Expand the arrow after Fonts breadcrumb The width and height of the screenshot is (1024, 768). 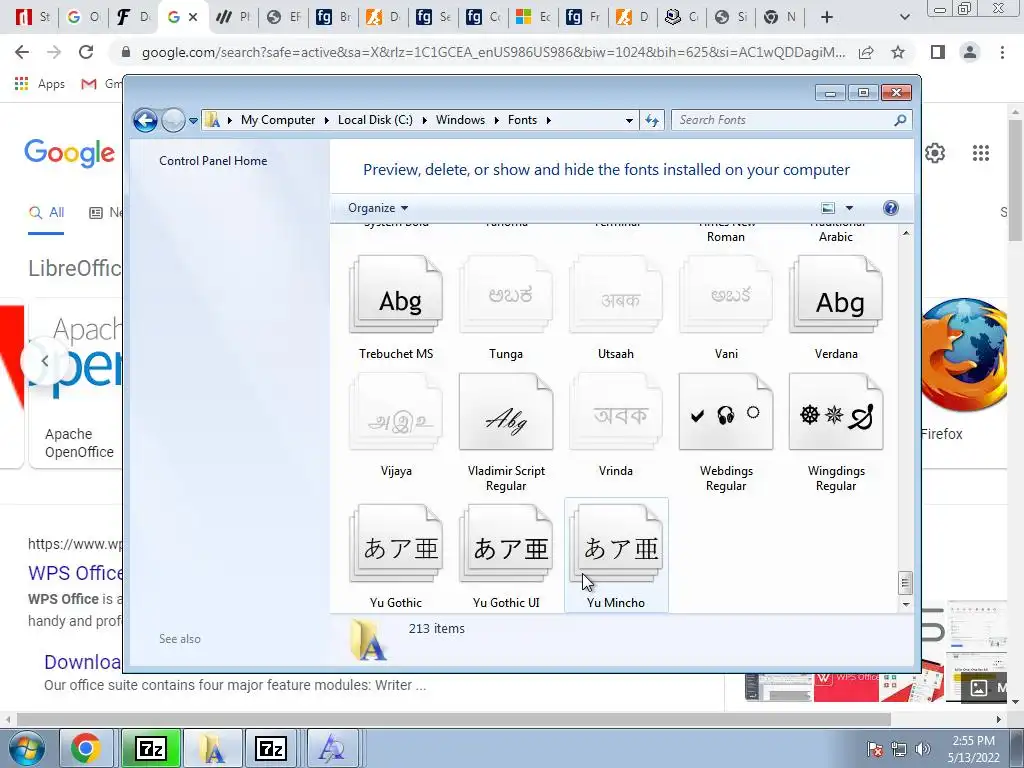pyautogui.click(x=548, y=120)
